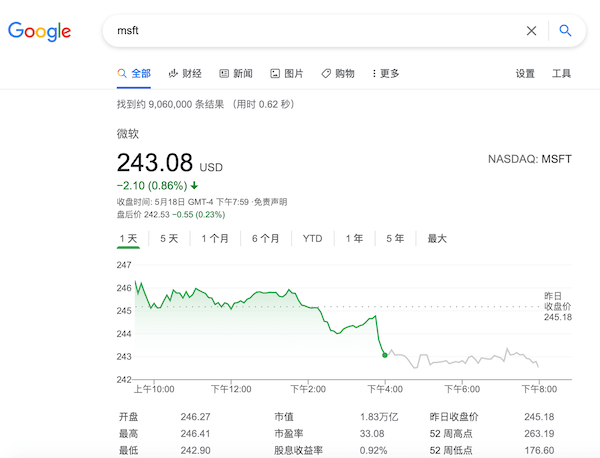Screen dimensions: 600x458
Task: Switch chart to YTD range
Action: (313, 238)
